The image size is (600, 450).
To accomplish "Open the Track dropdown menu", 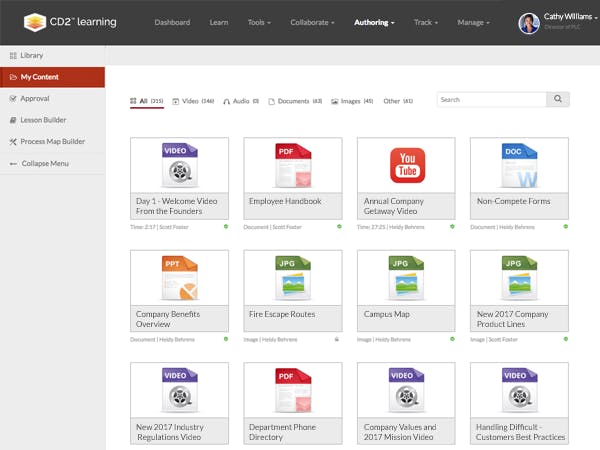I will (x=426, y=22).
